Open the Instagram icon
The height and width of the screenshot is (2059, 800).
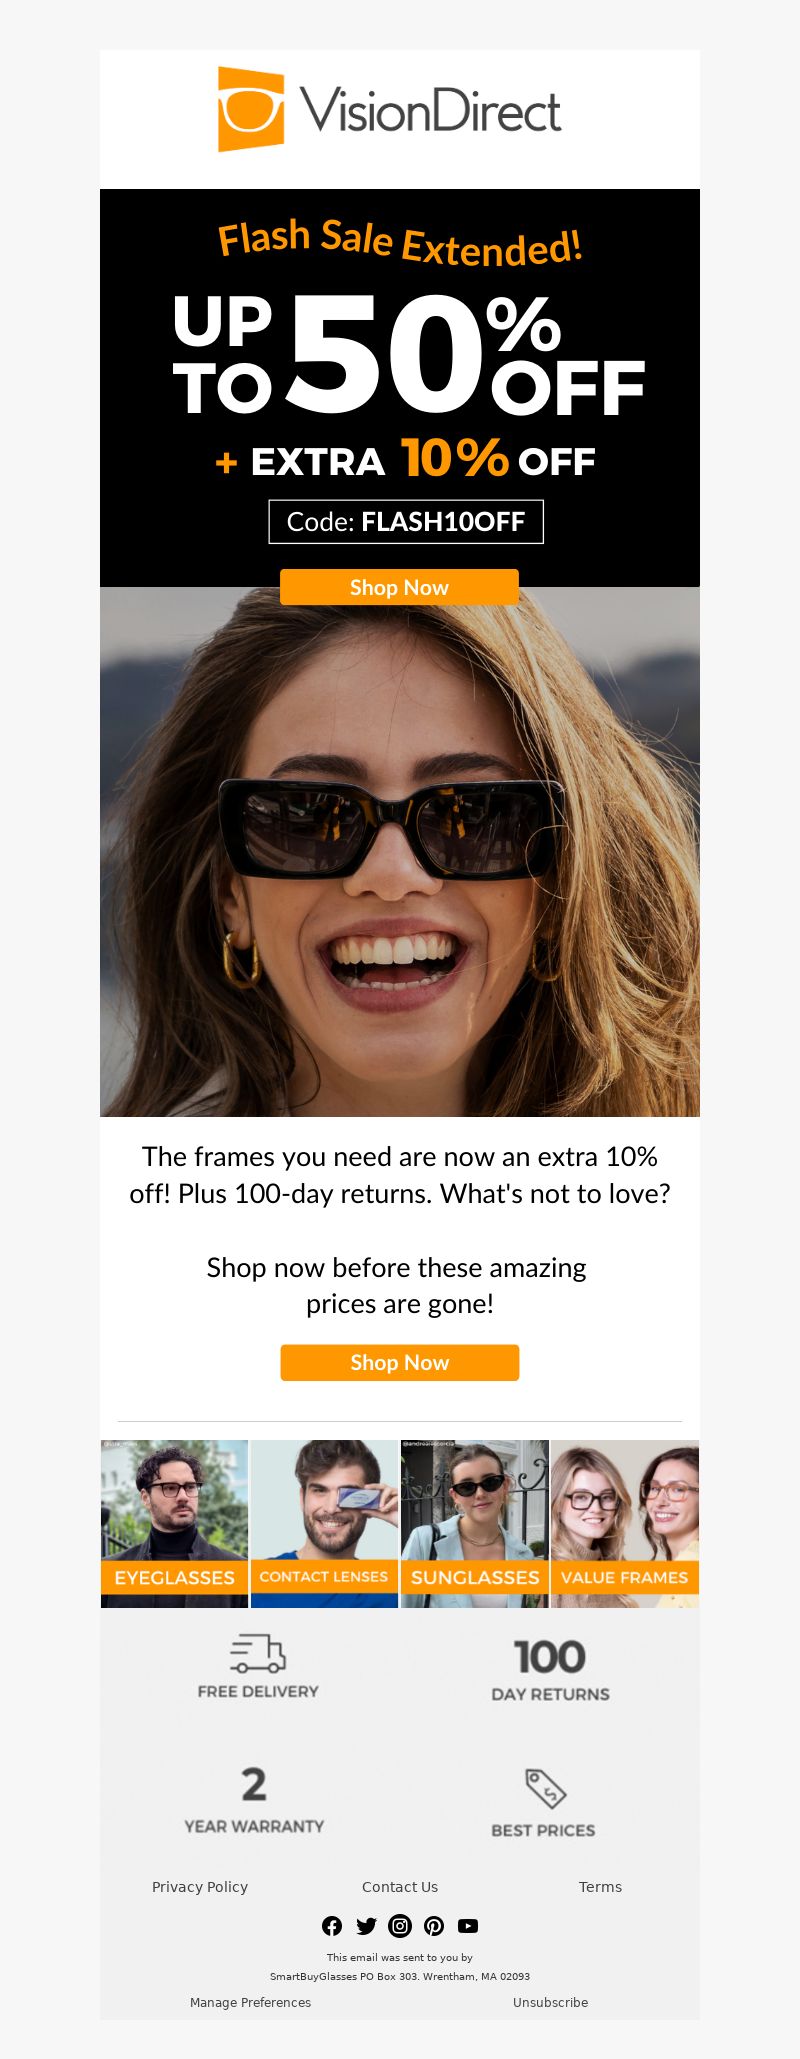[x=400, y=1925]
